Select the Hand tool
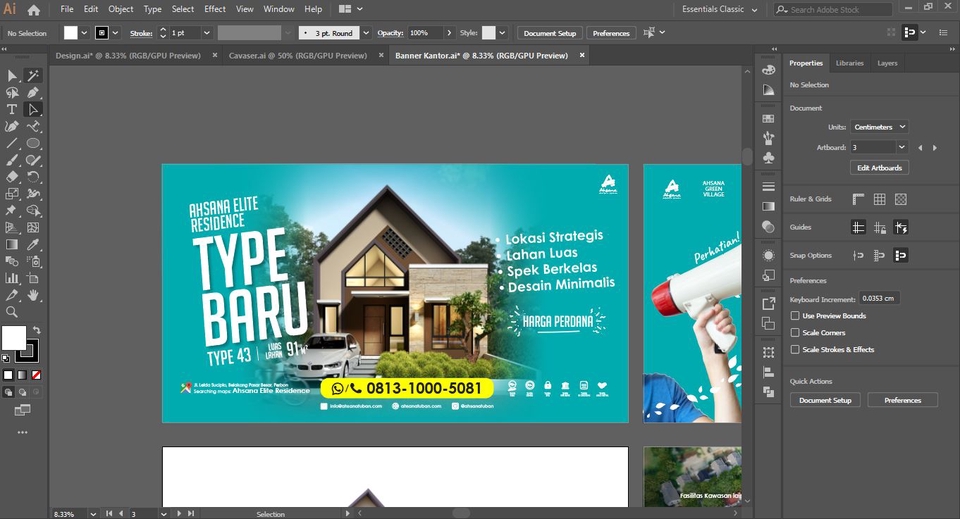The image size is (960, 519). tap(33, 295)
